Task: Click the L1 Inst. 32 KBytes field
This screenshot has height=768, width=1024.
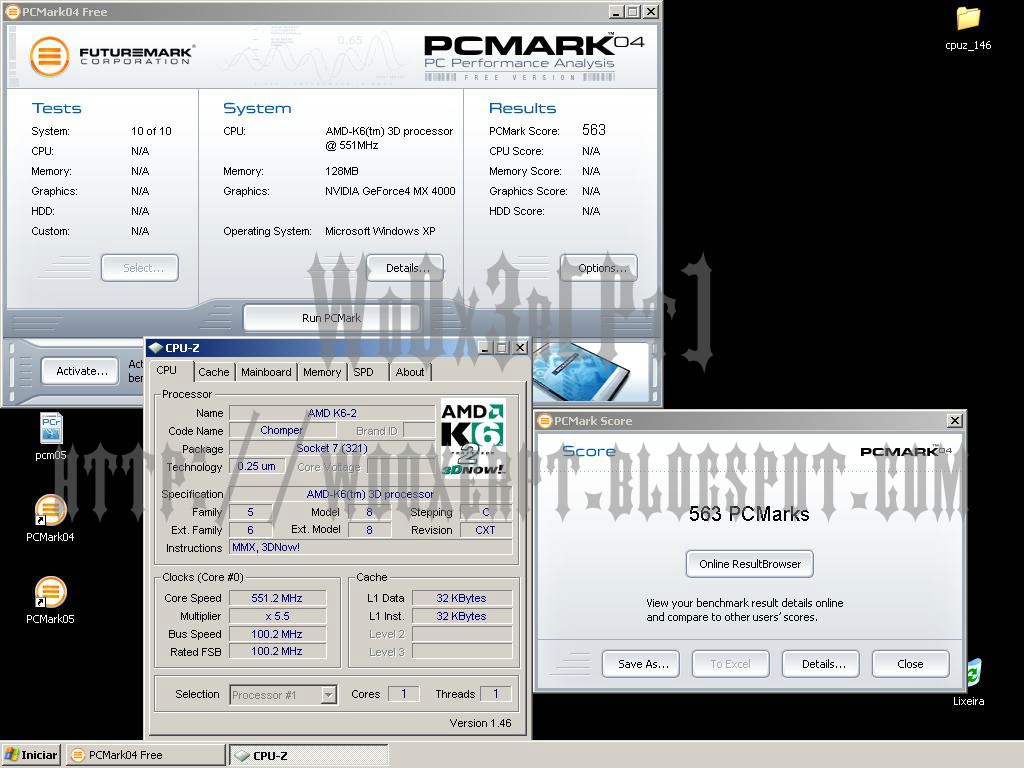Action: pos(462,616)
